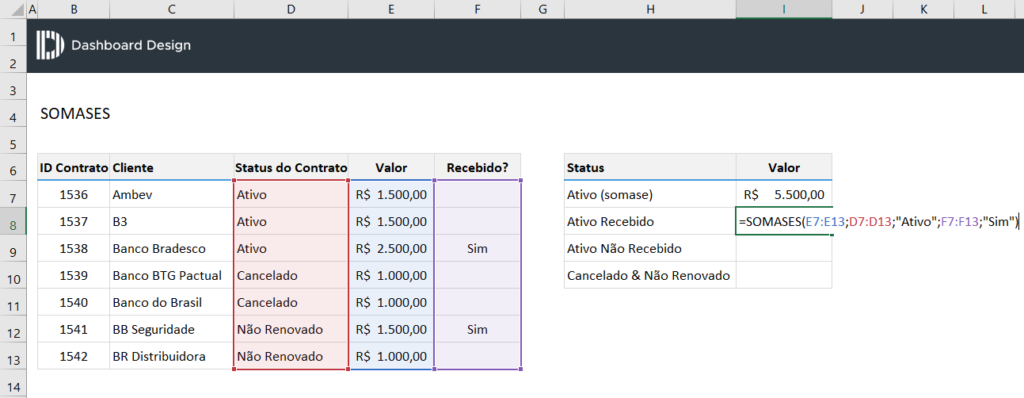Select empty value cell beside Cancelado & Não Renovado
Image resolution: width=1024 pixels, height=398 pixels.
pos(784,276)
